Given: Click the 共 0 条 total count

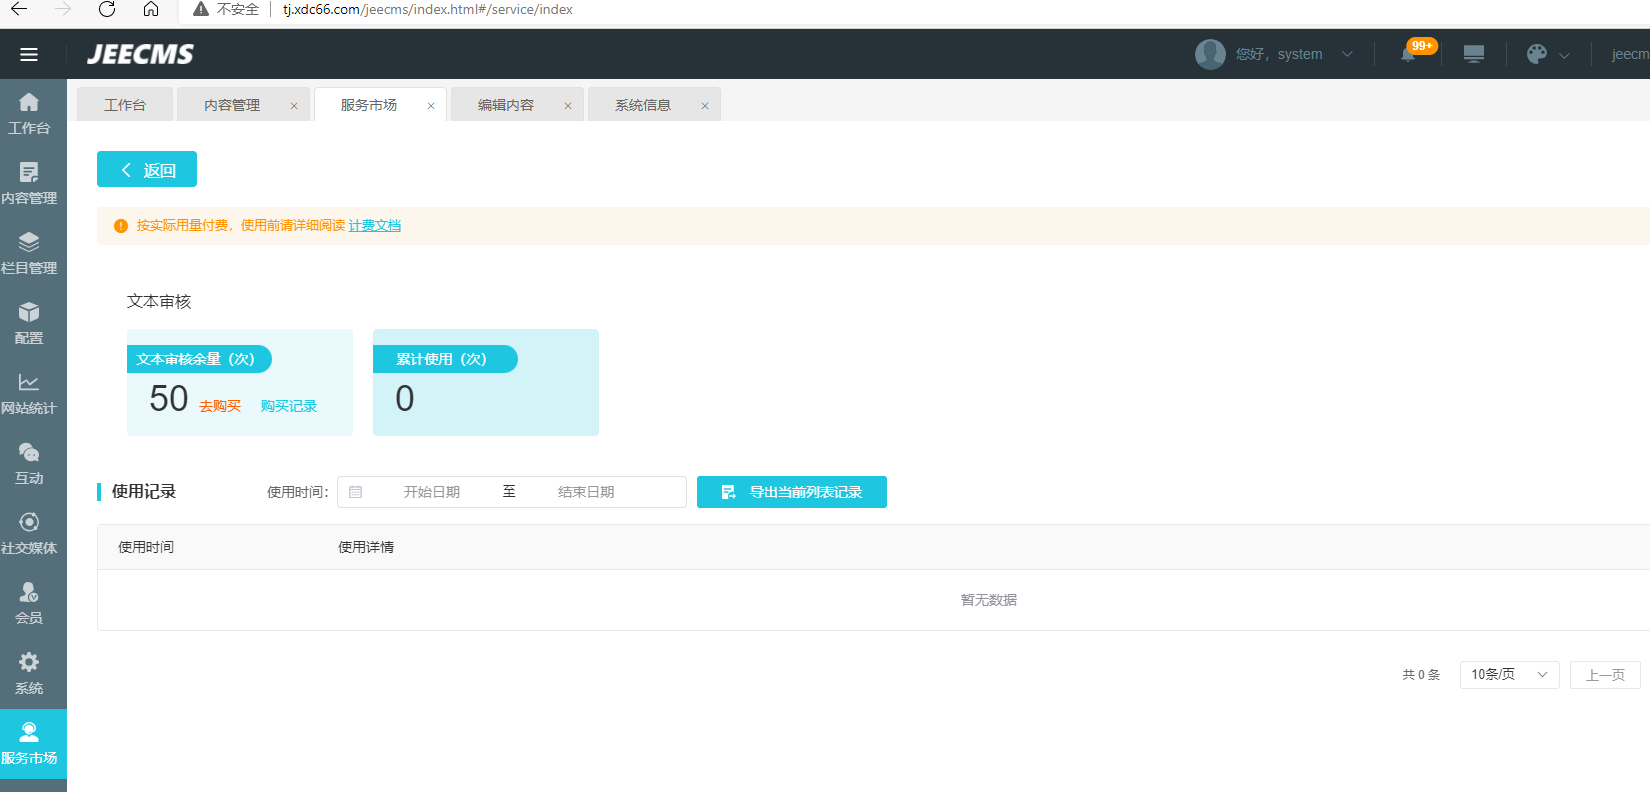Looking at the screenshot, I should point(1421,675).
